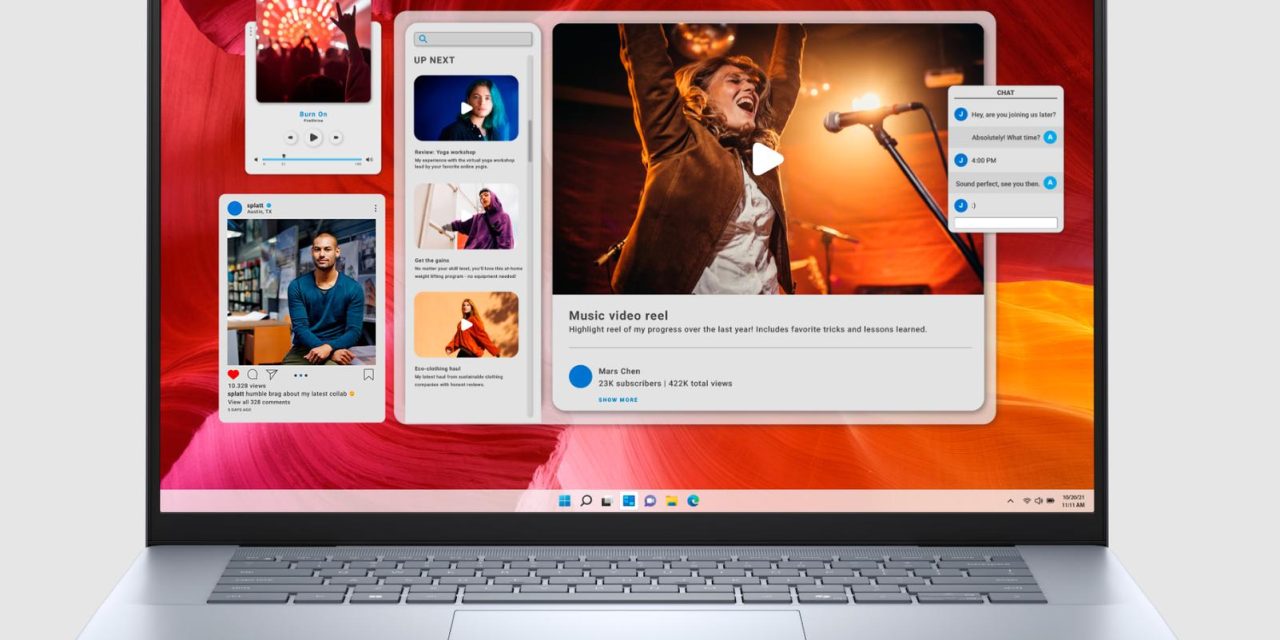Click the A avatar beside "Absolutely! What time?"
1280x640 pixels.
1050,137
